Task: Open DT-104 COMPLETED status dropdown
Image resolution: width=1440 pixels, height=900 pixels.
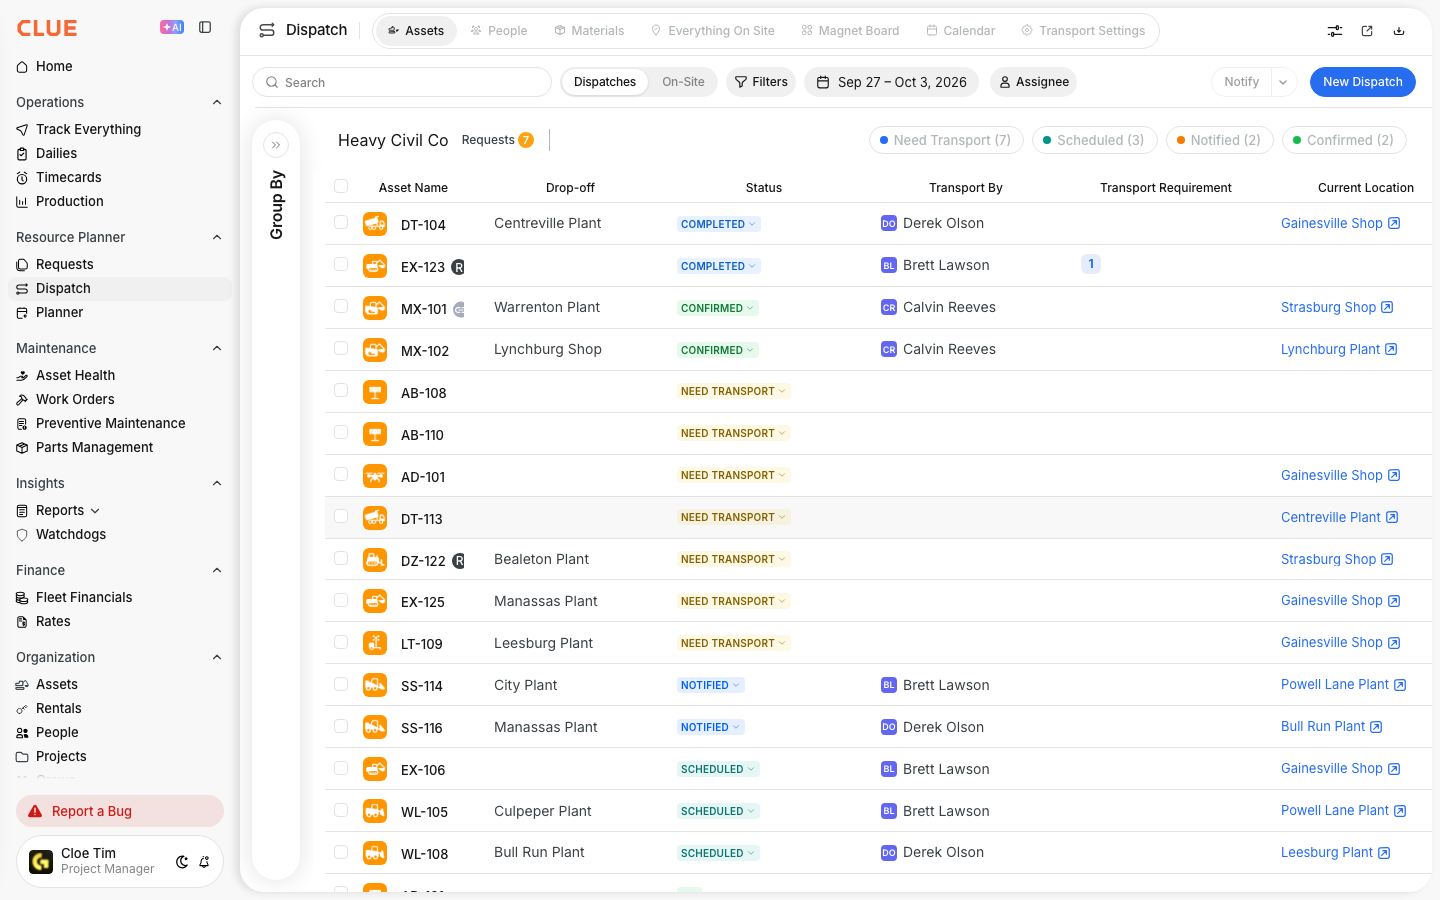Action: 719,224
